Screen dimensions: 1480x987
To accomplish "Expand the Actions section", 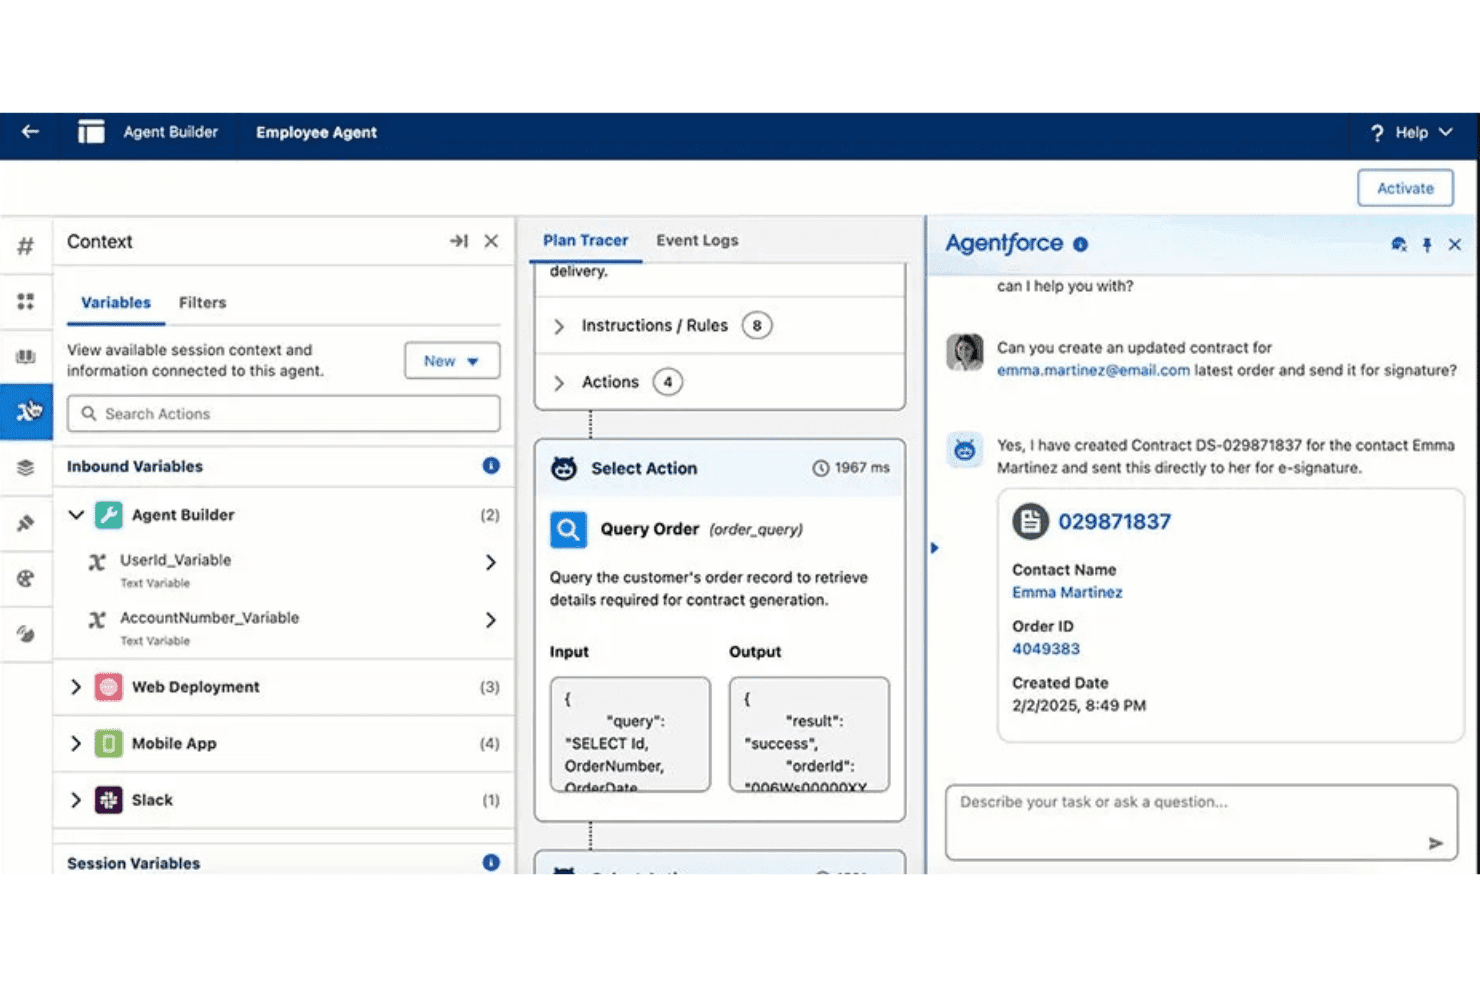I will coord(559,383).
